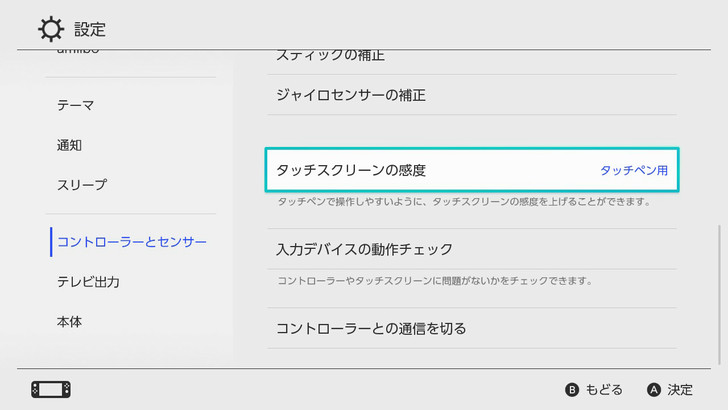Select コントローラーとセンサー in sidebar
This screenshot has width=728, height=410.
(132, 242)
